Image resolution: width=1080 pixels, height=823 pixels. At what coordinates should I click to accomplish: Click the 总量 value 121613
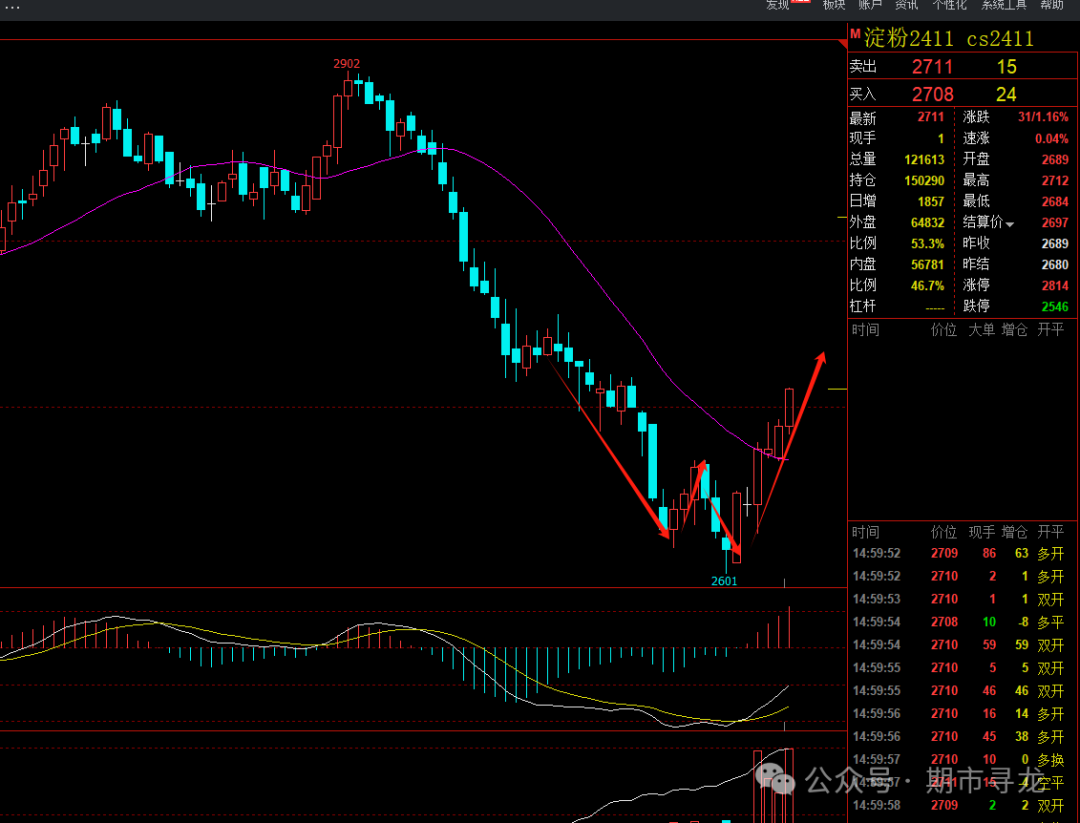[x=924, y=160]
